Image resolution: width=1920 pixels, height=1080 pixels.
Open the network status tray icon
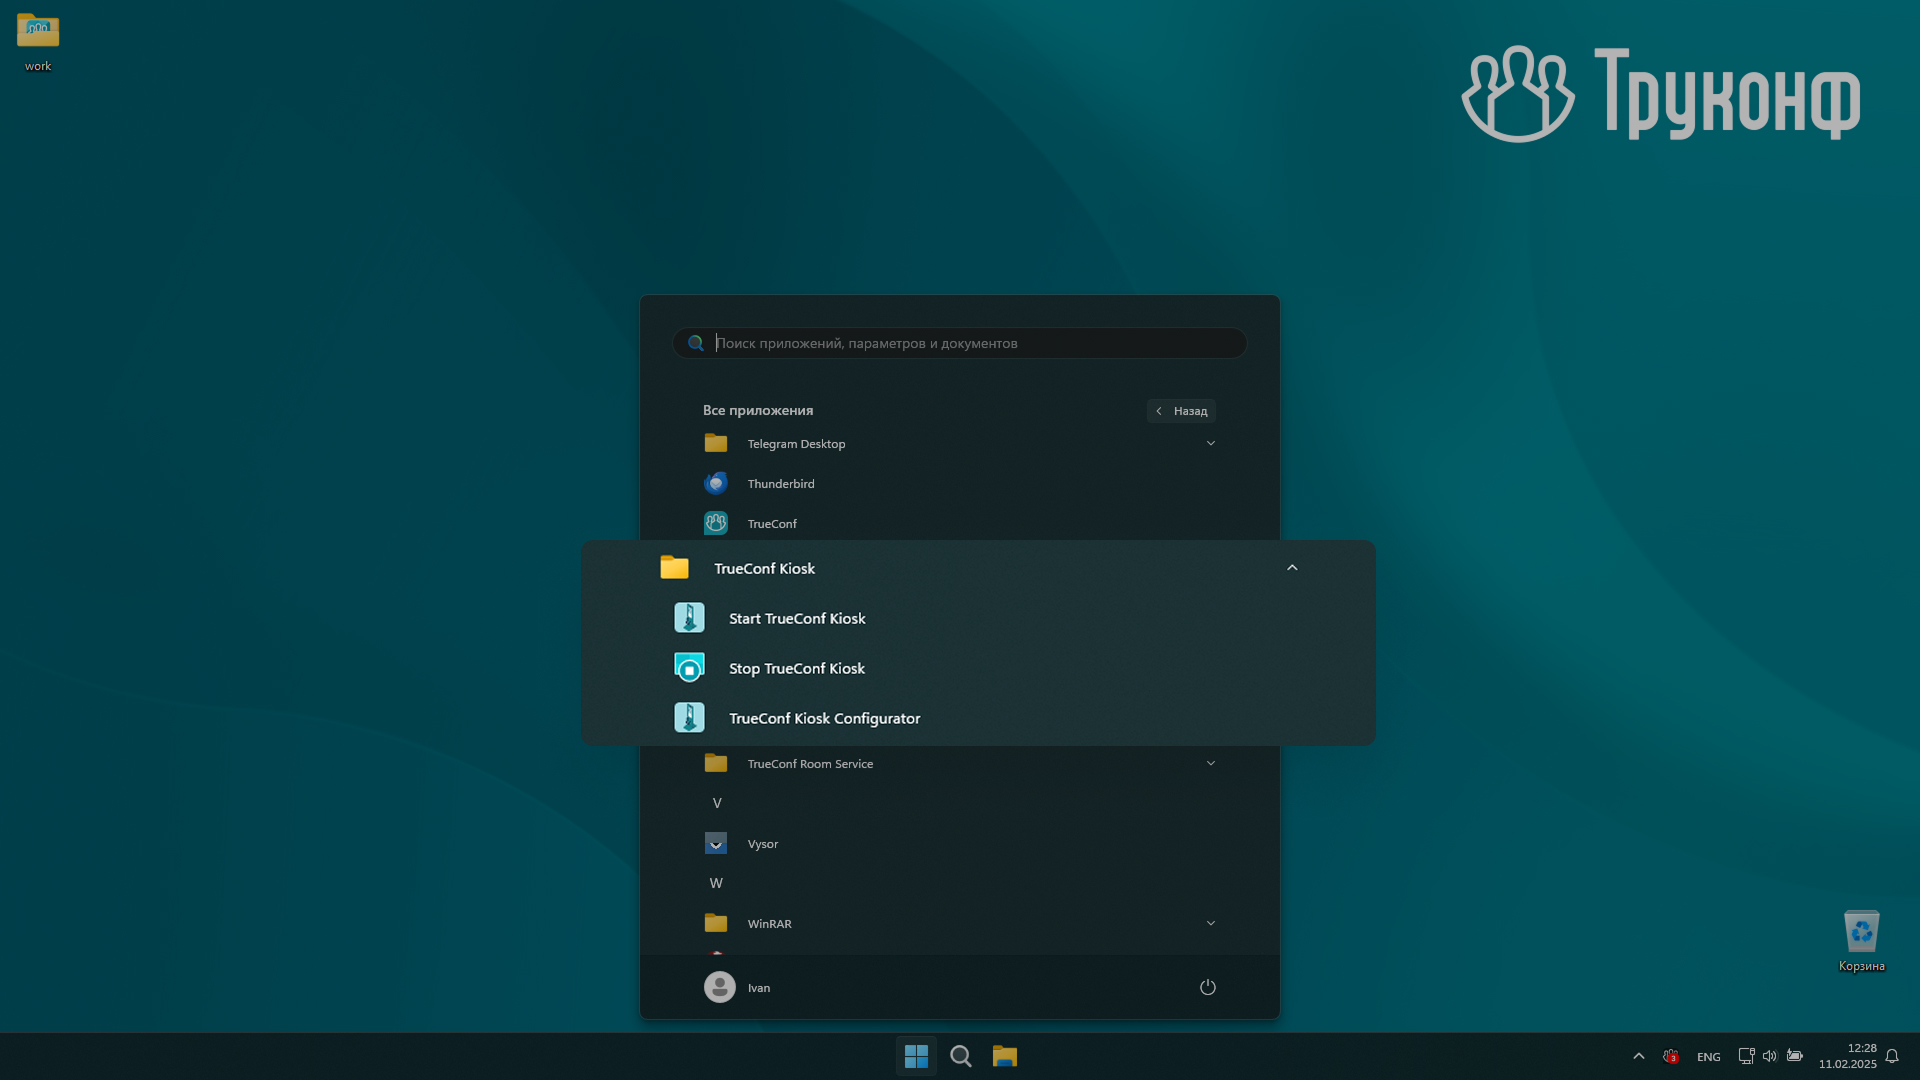tap(1746, 1056)
